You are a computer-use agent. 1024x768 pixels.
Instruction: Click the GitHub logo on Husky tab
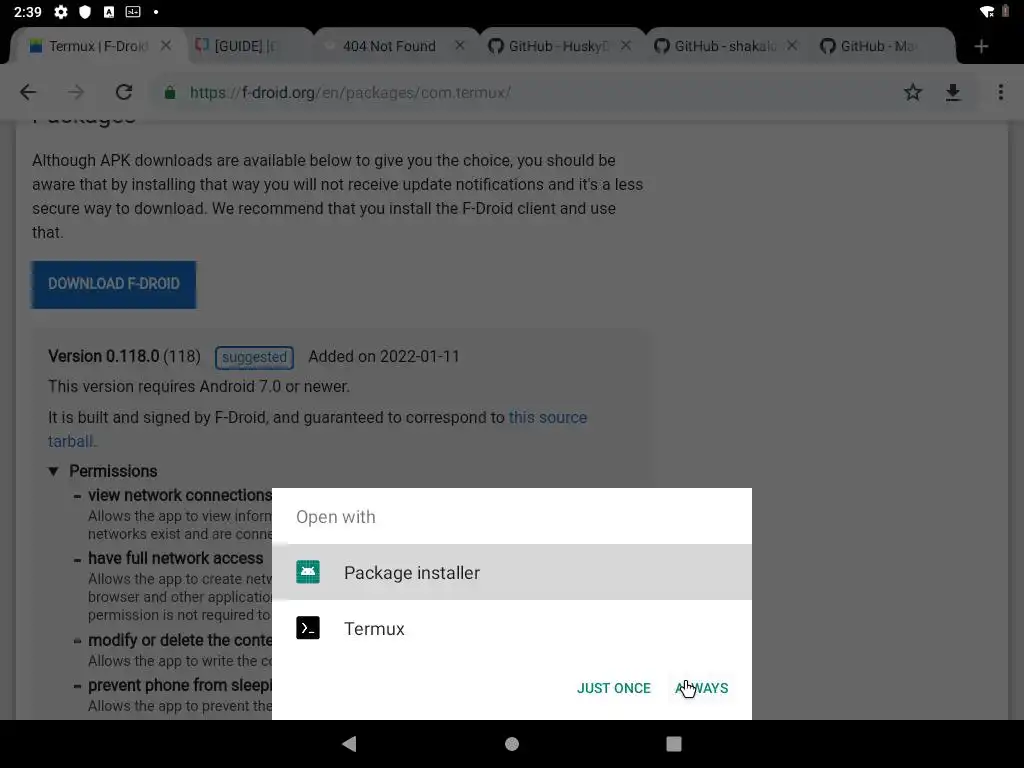pyautogui.click(x=496, y=46)
